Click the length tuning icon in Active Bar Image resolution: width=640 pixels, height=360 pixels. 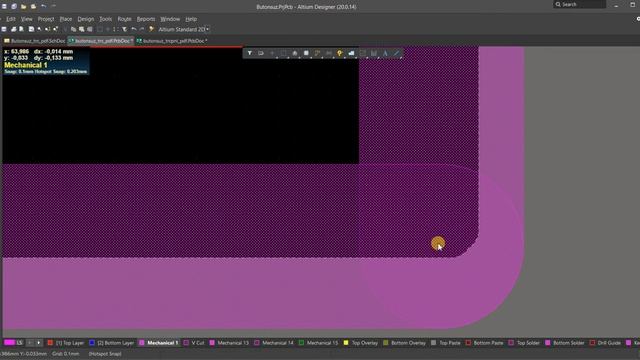(329, 53)
